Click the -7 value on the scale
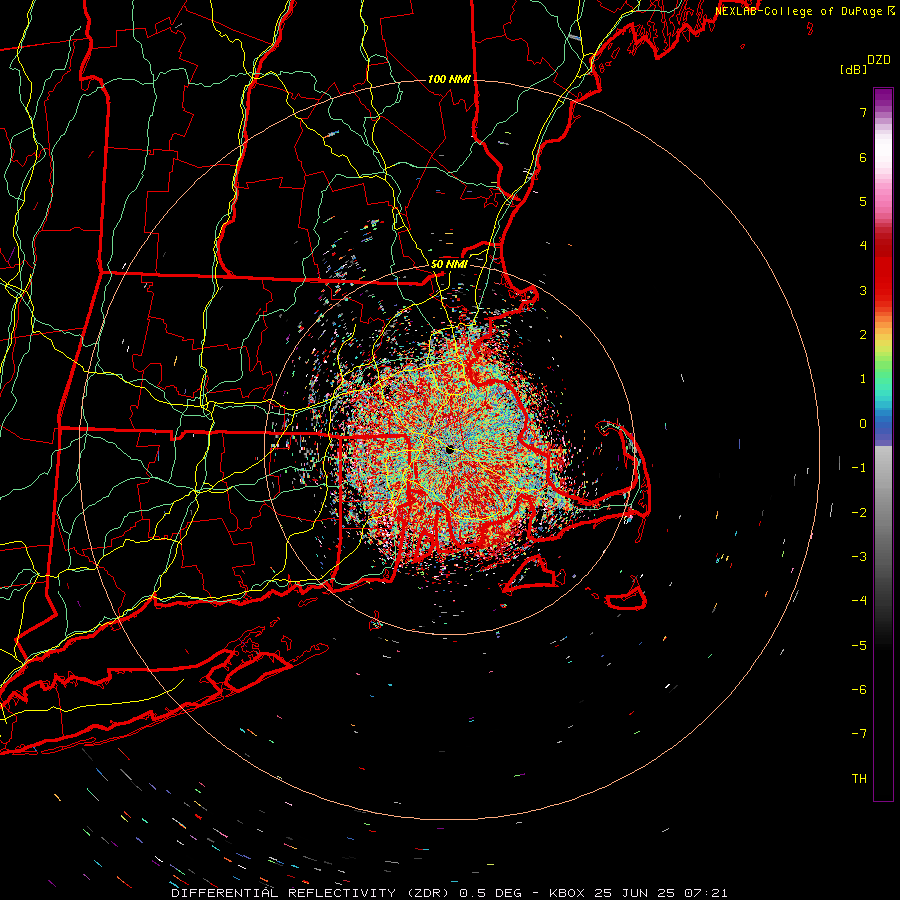The width and height of the screenshot is (900, 900). 859,734
